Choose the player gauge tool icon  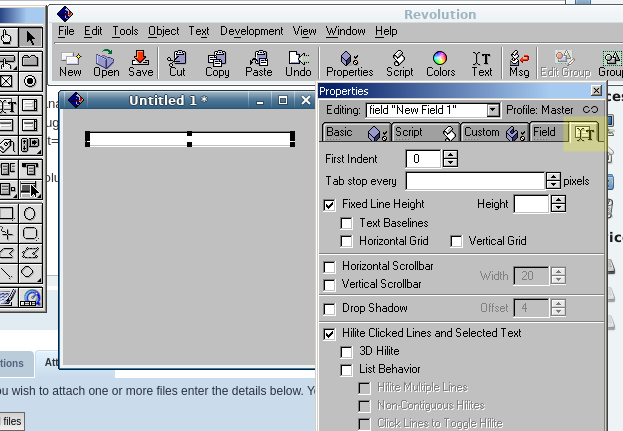point(30,298)
